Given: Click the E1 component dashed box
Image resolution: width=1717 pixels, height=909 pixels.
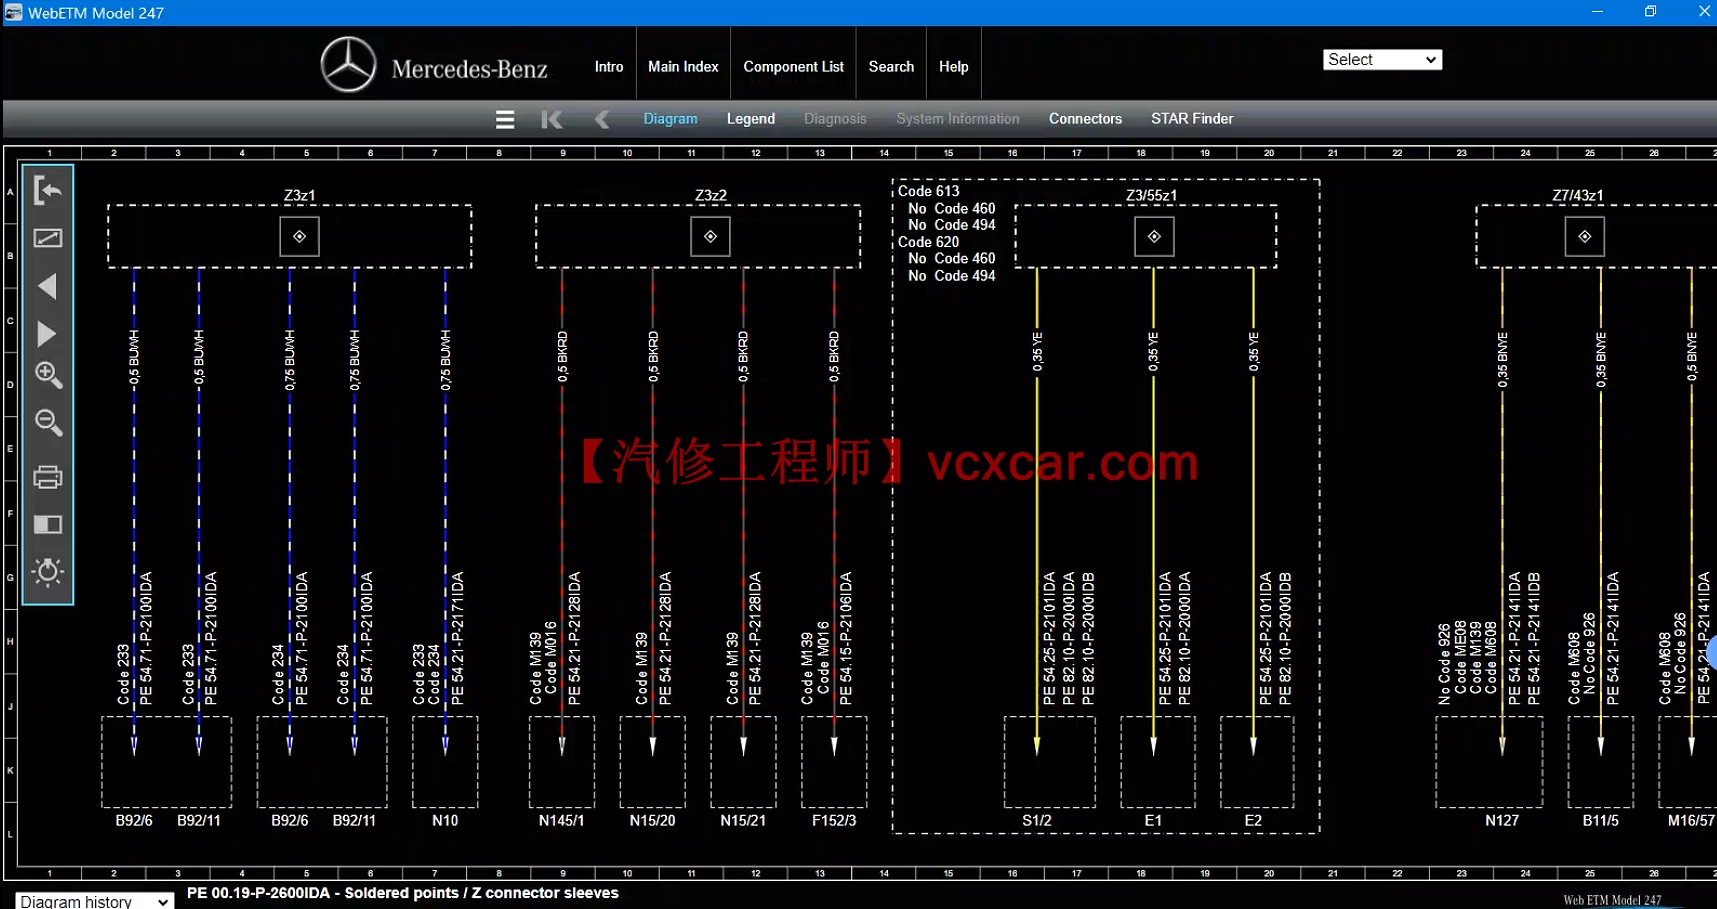Looking at the screenshot, I should pos(1157,762).
